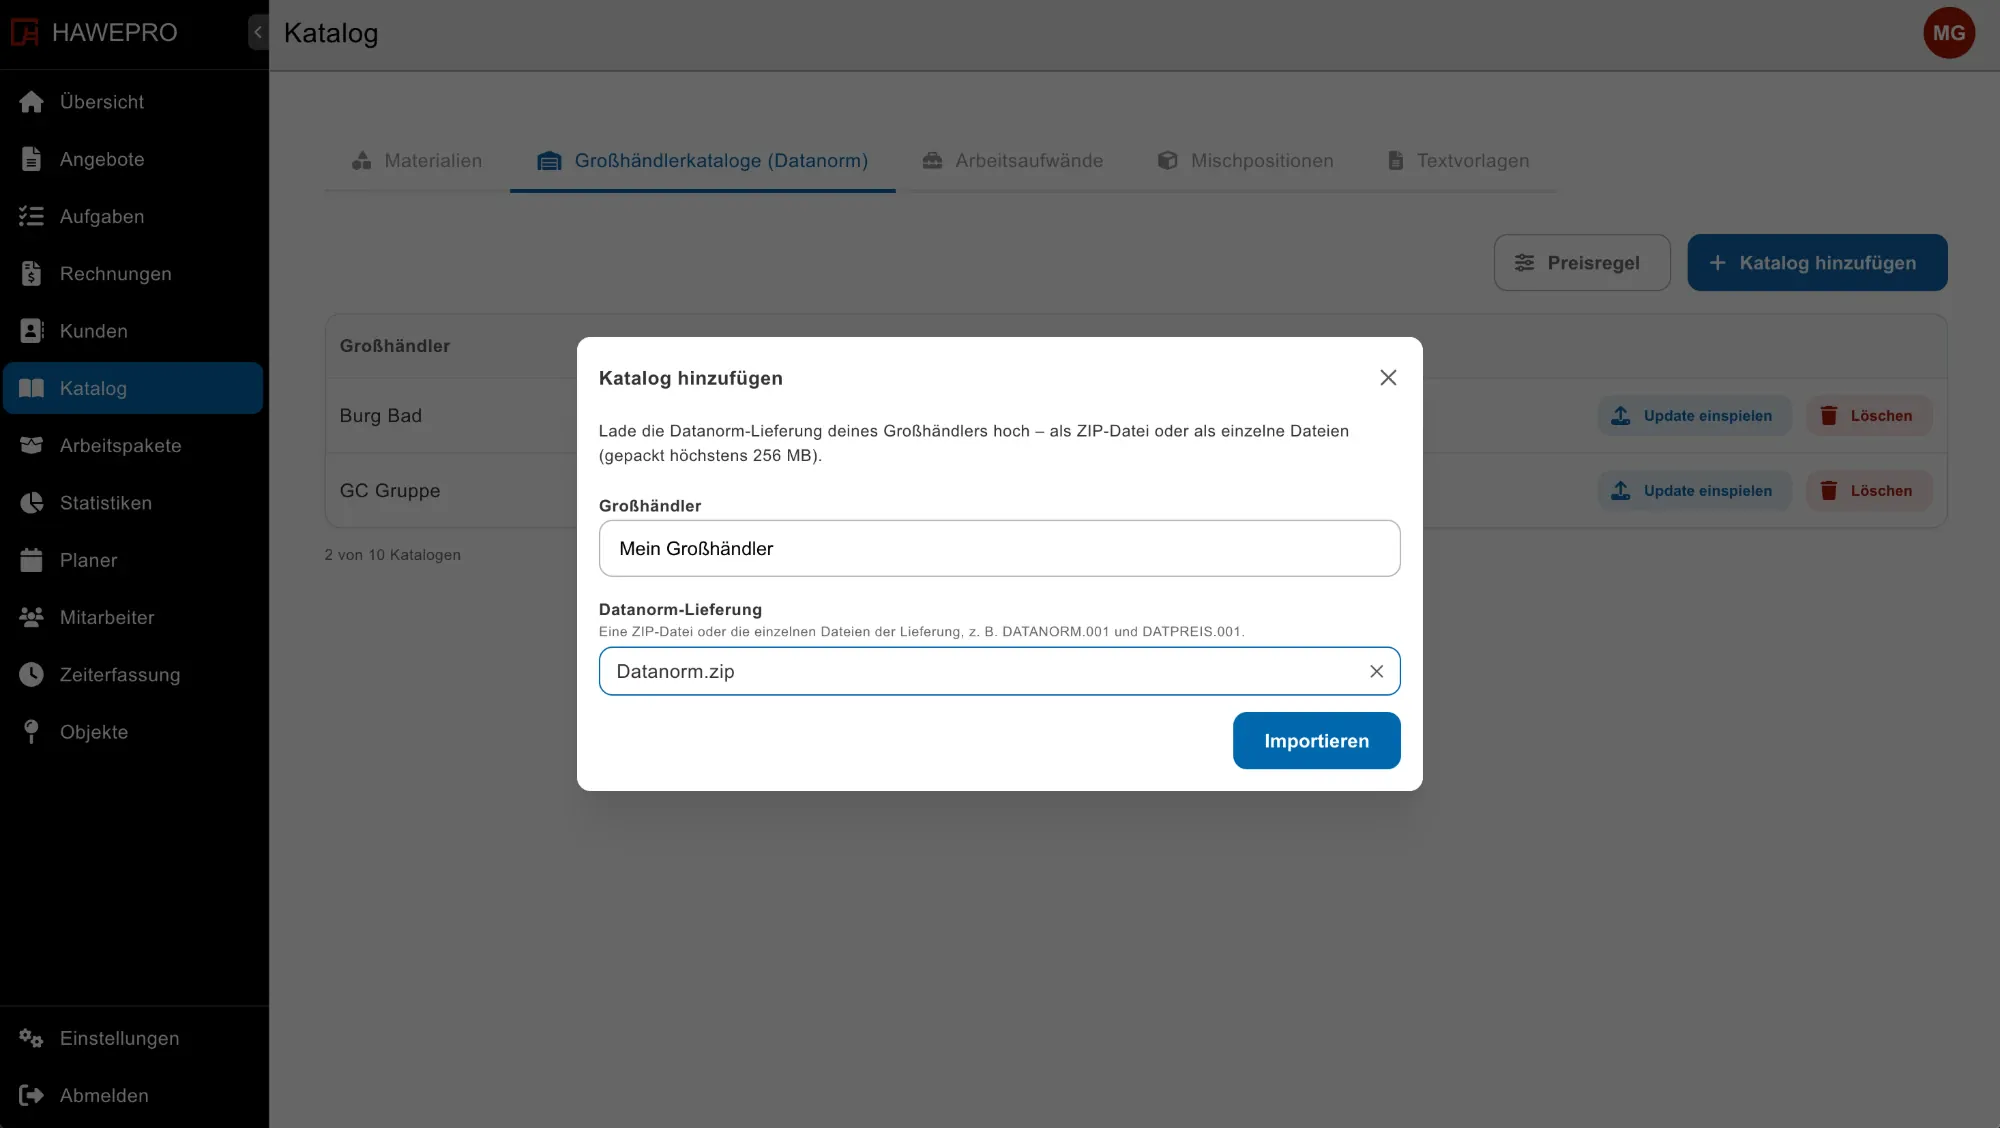
Task: Click the Großhändler column header
Action: (394, 345)
